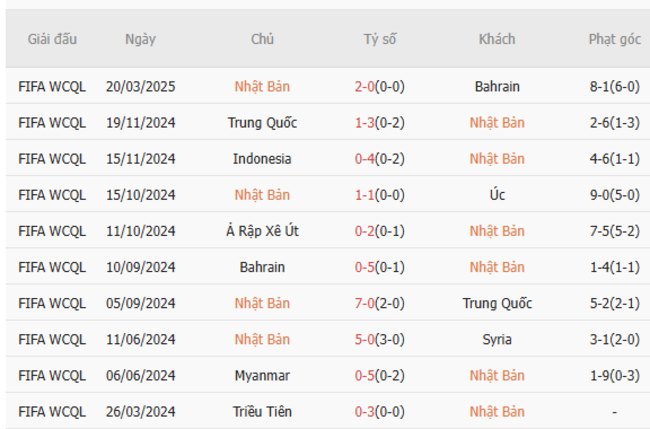The image size is (650, 429).
Task: Click the Myanmar team name
Action: click(262, 375)
